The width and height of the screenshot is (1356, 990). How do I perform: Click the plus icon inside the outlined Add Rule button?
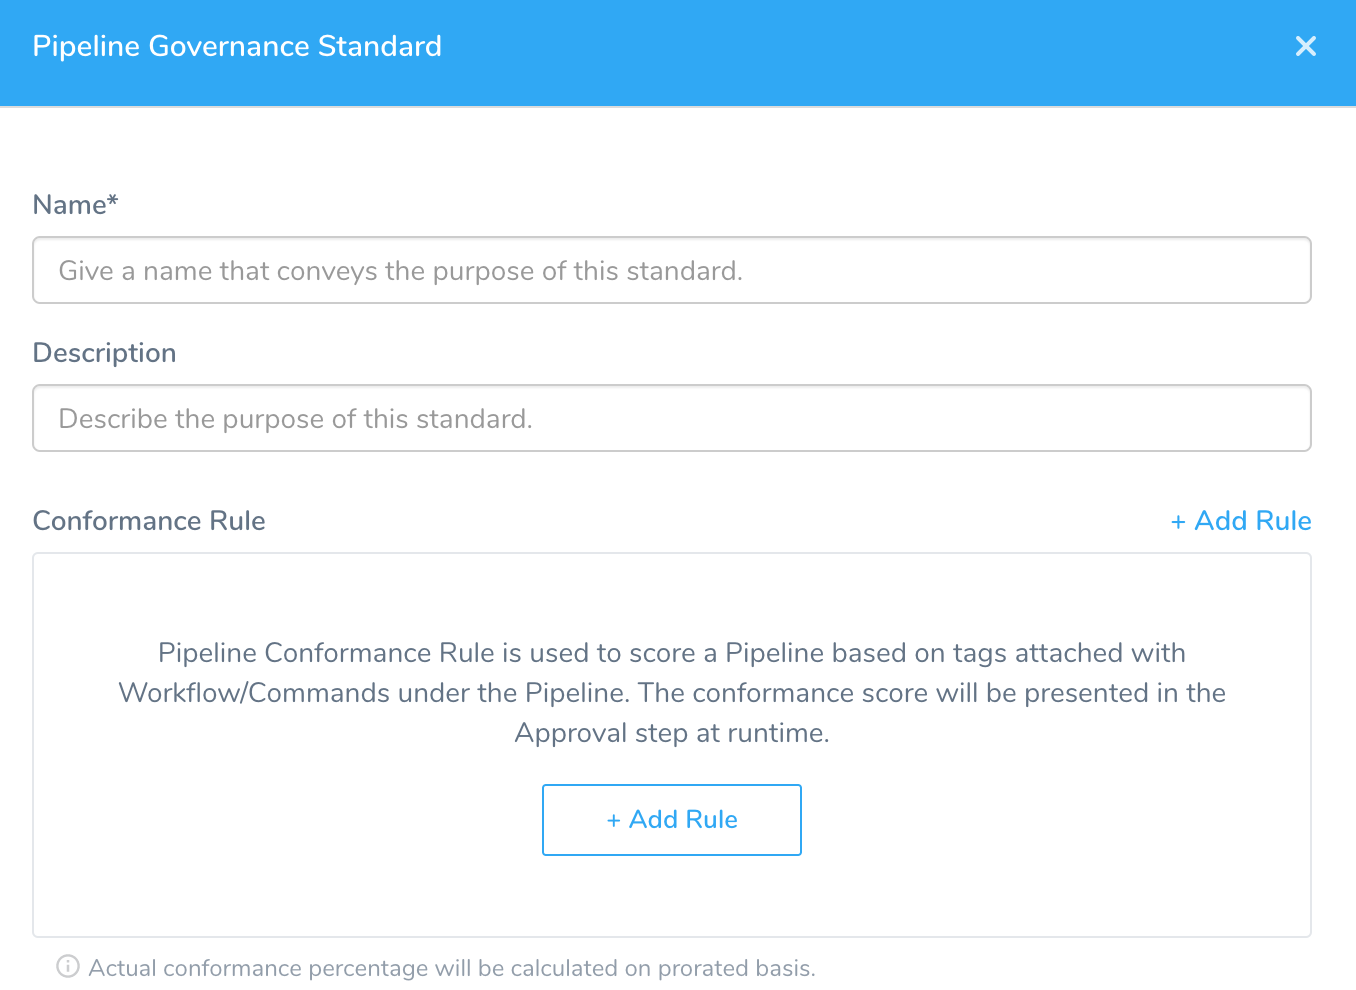pos(613,820)
